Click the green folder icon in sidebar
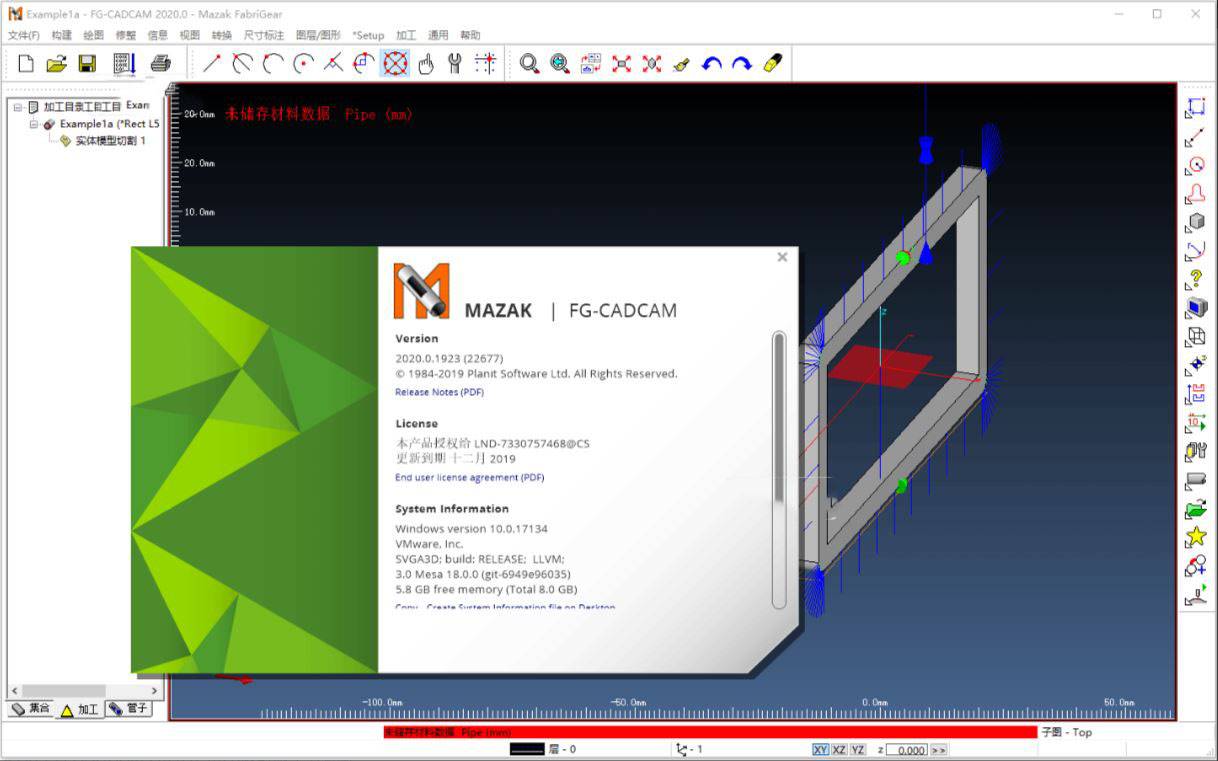This screenshot has height=761, width=1218. (1195, 509)
